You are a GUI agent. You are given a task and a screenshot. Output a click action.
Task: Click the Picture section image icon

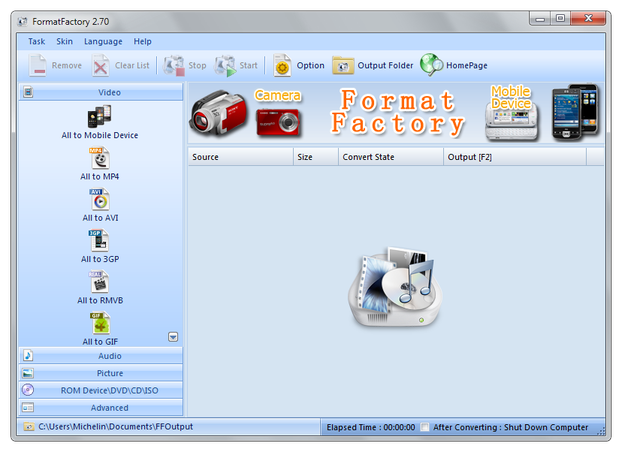click(28, 373)
